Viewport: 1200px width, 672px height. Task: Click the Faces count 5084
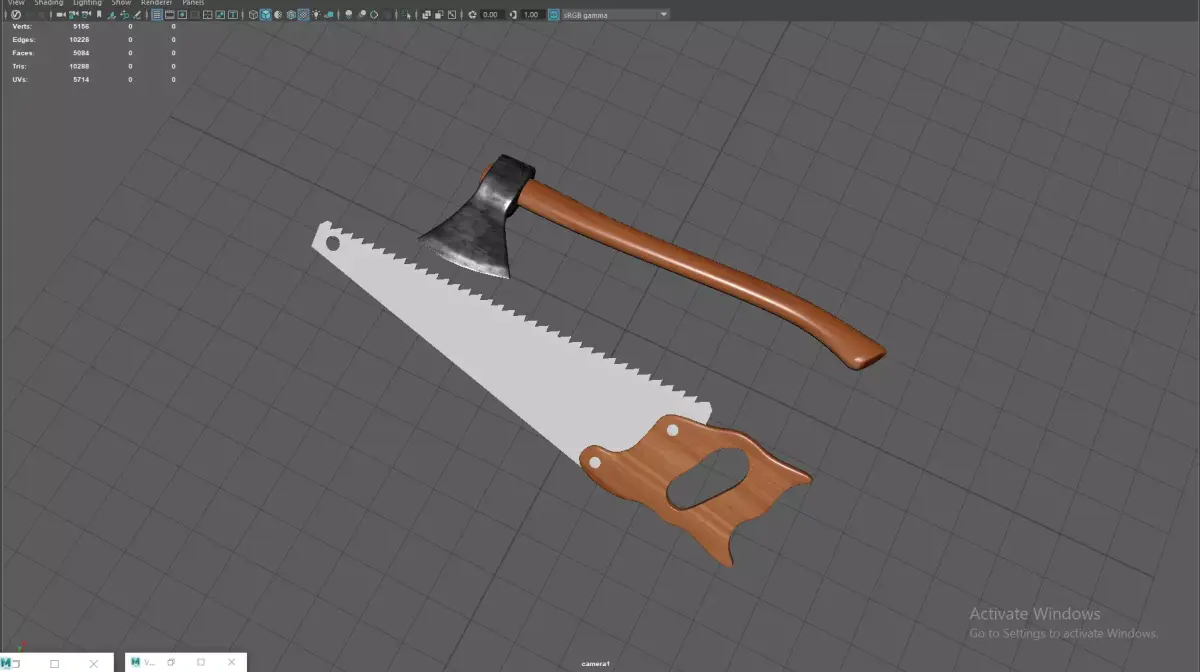tap(81, 52)
